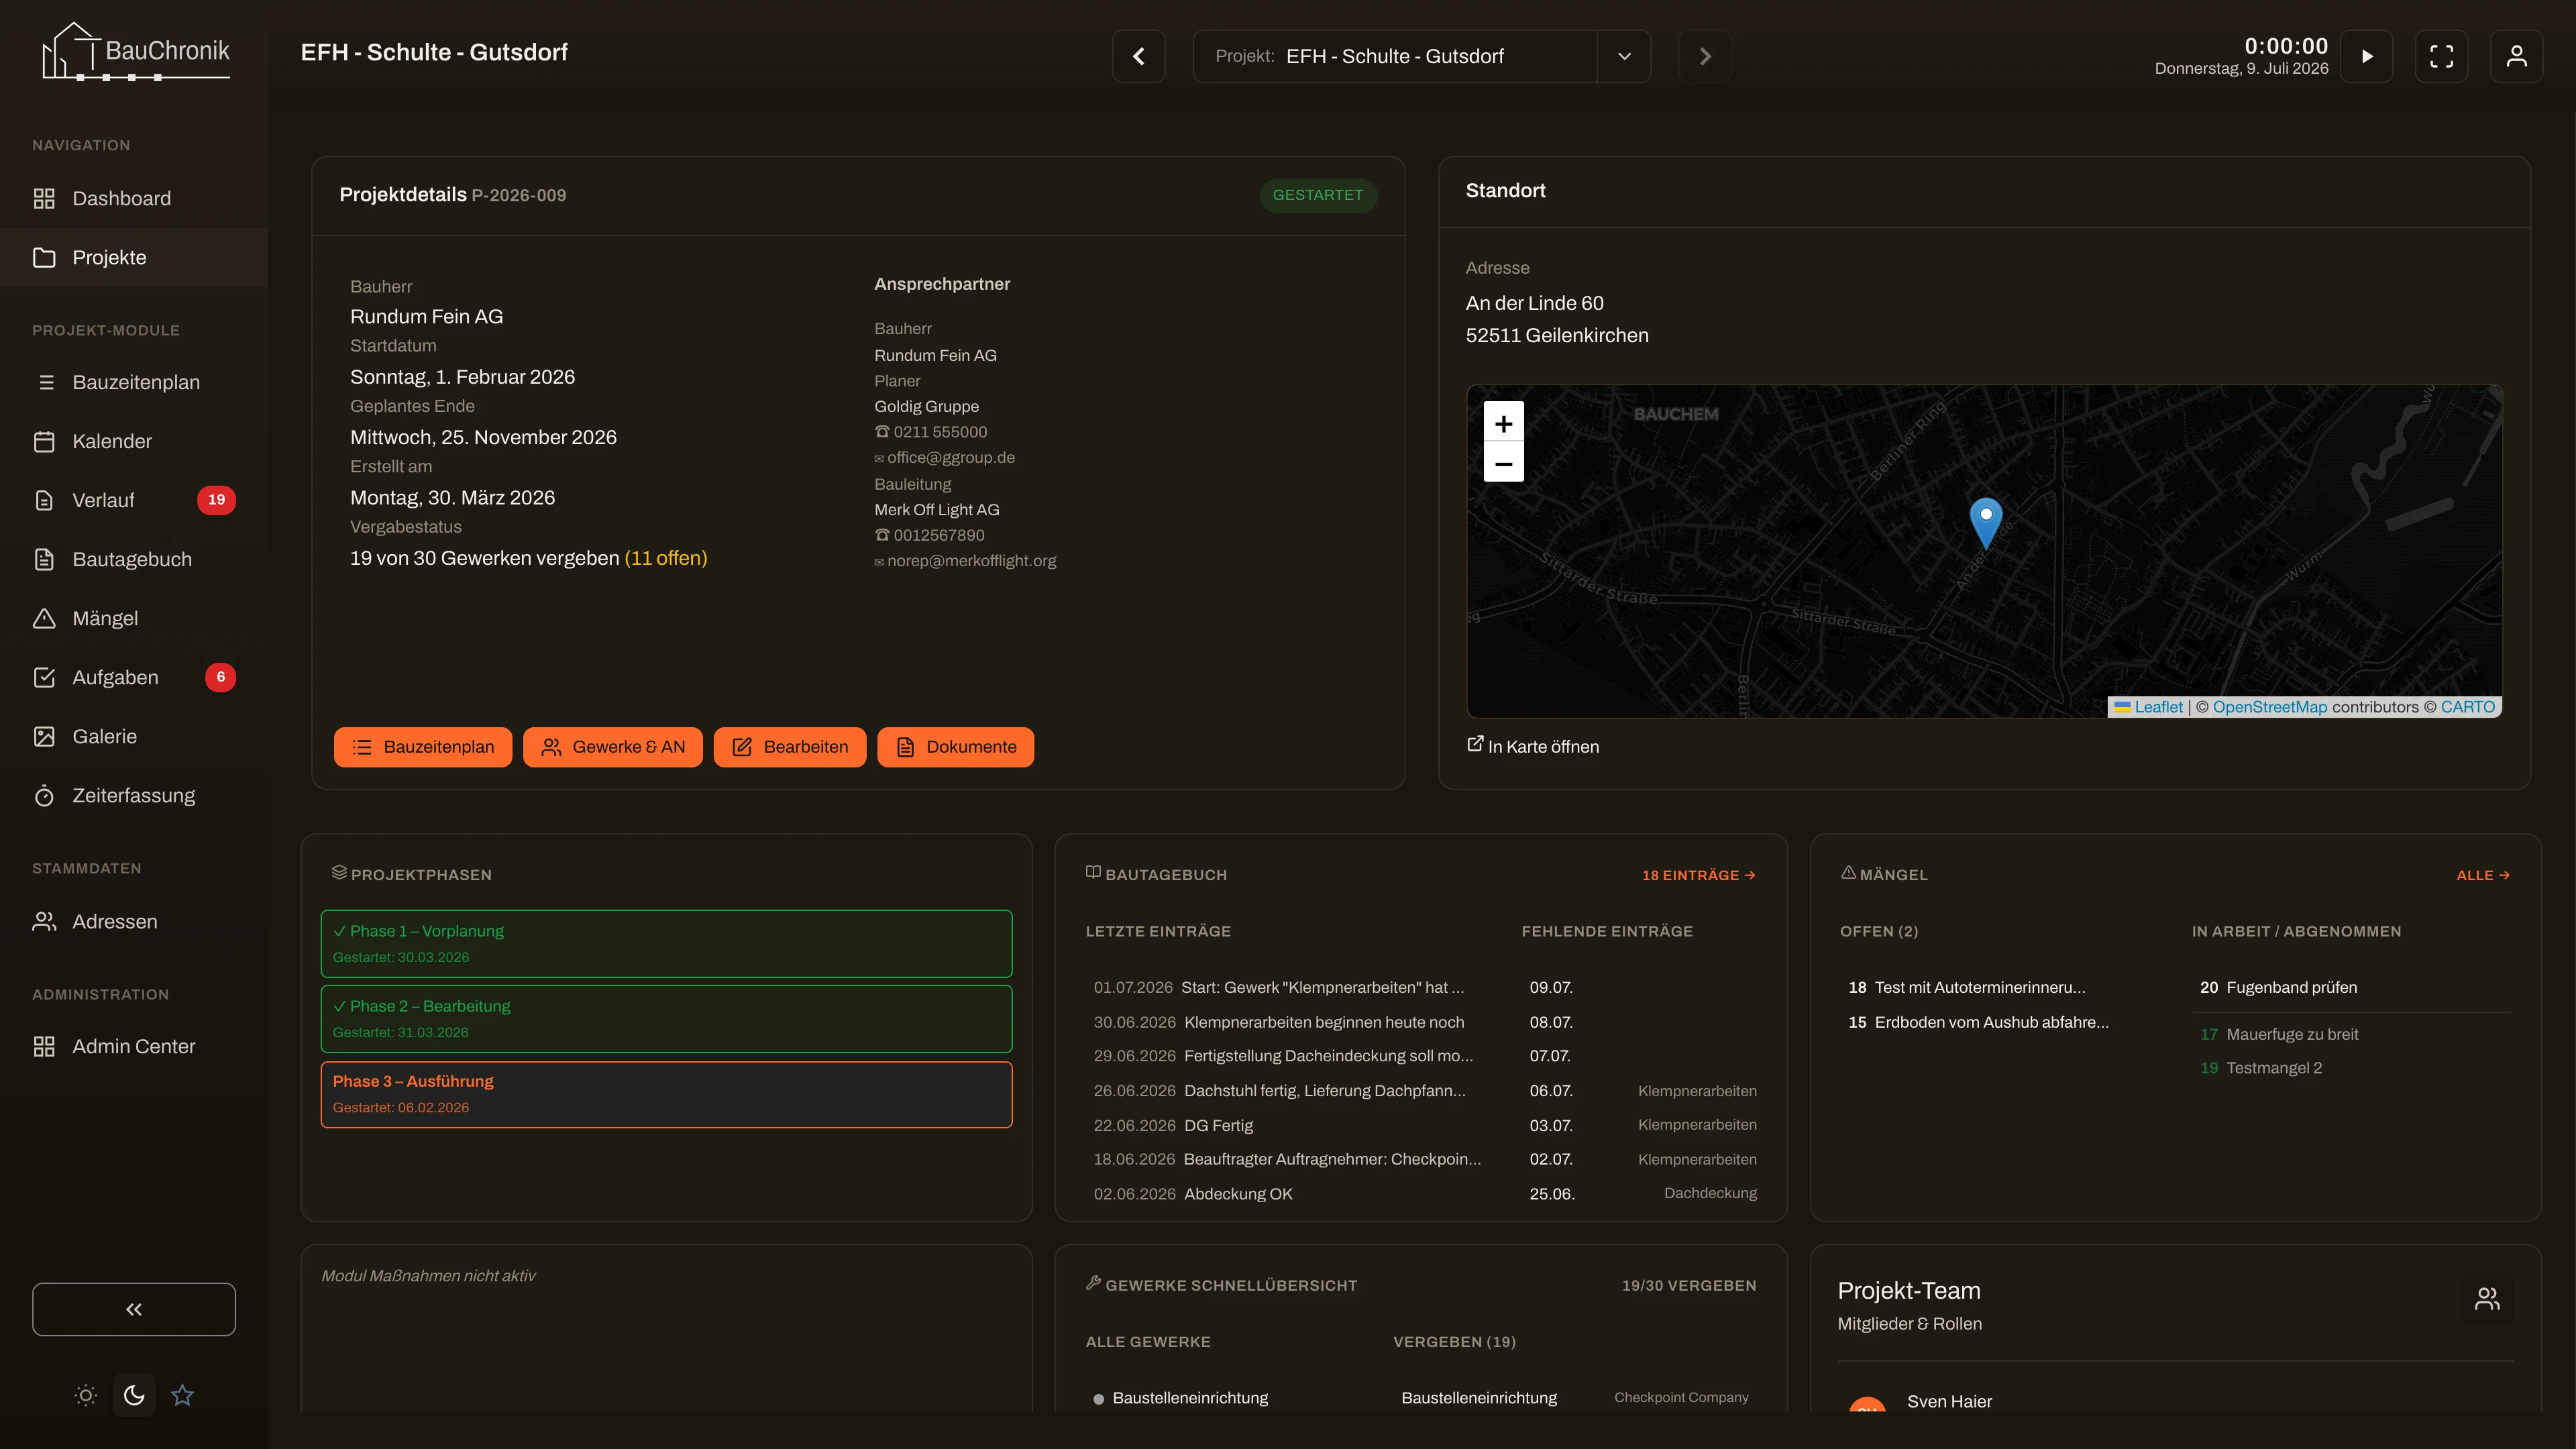The width and height of the screenshot is (2576, 1449).
Task: Click the Admin Center grid icon
Action: (44, 1046)
